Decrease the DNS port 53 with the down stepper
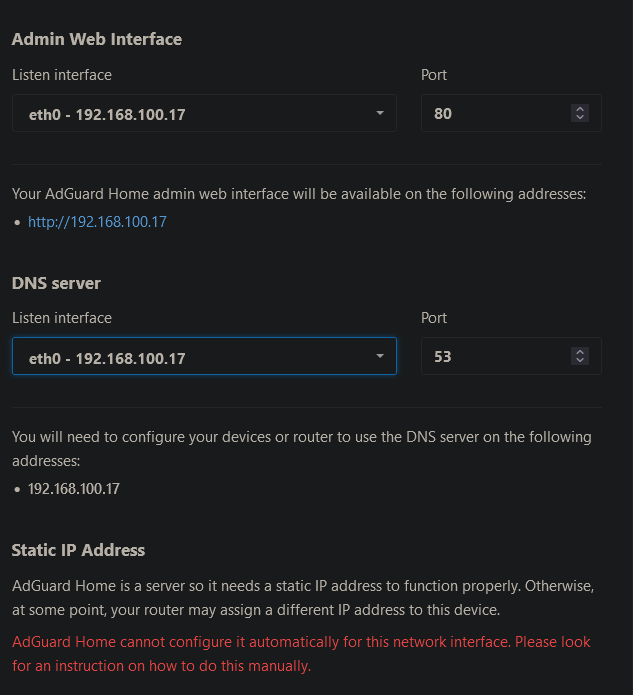Screen dimensions: 633x695 (x=580, y=360)
